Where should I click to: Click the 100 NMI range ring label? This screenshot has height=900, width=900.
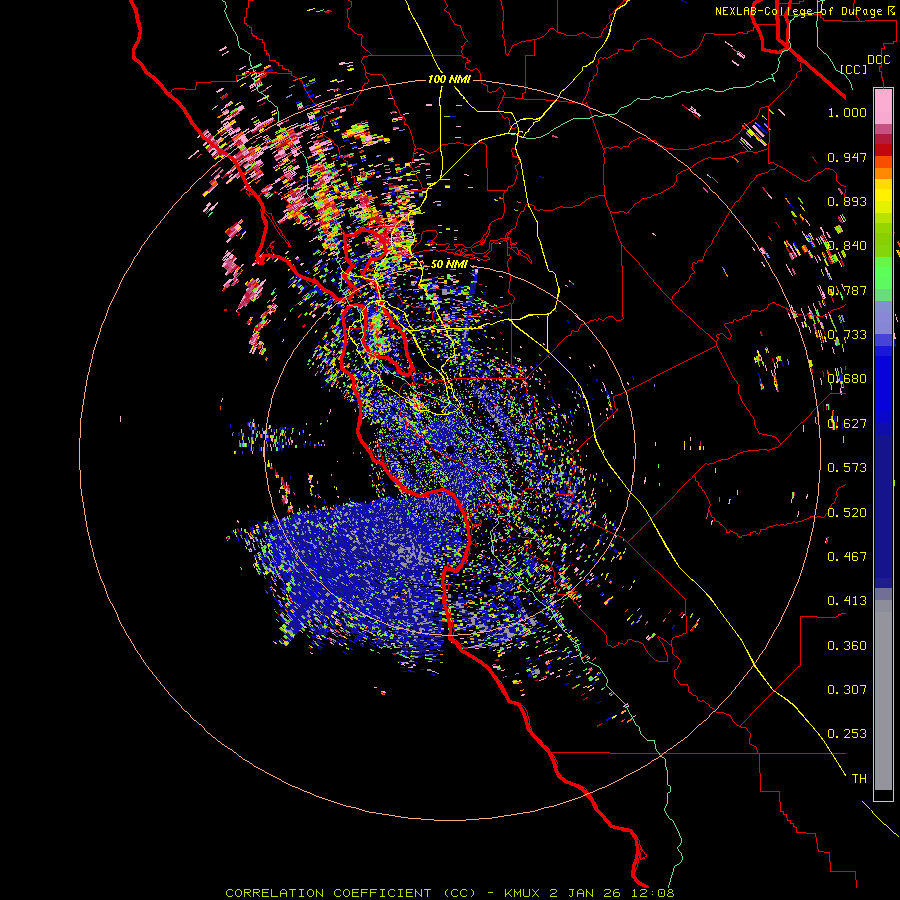[x=449, y=79]
